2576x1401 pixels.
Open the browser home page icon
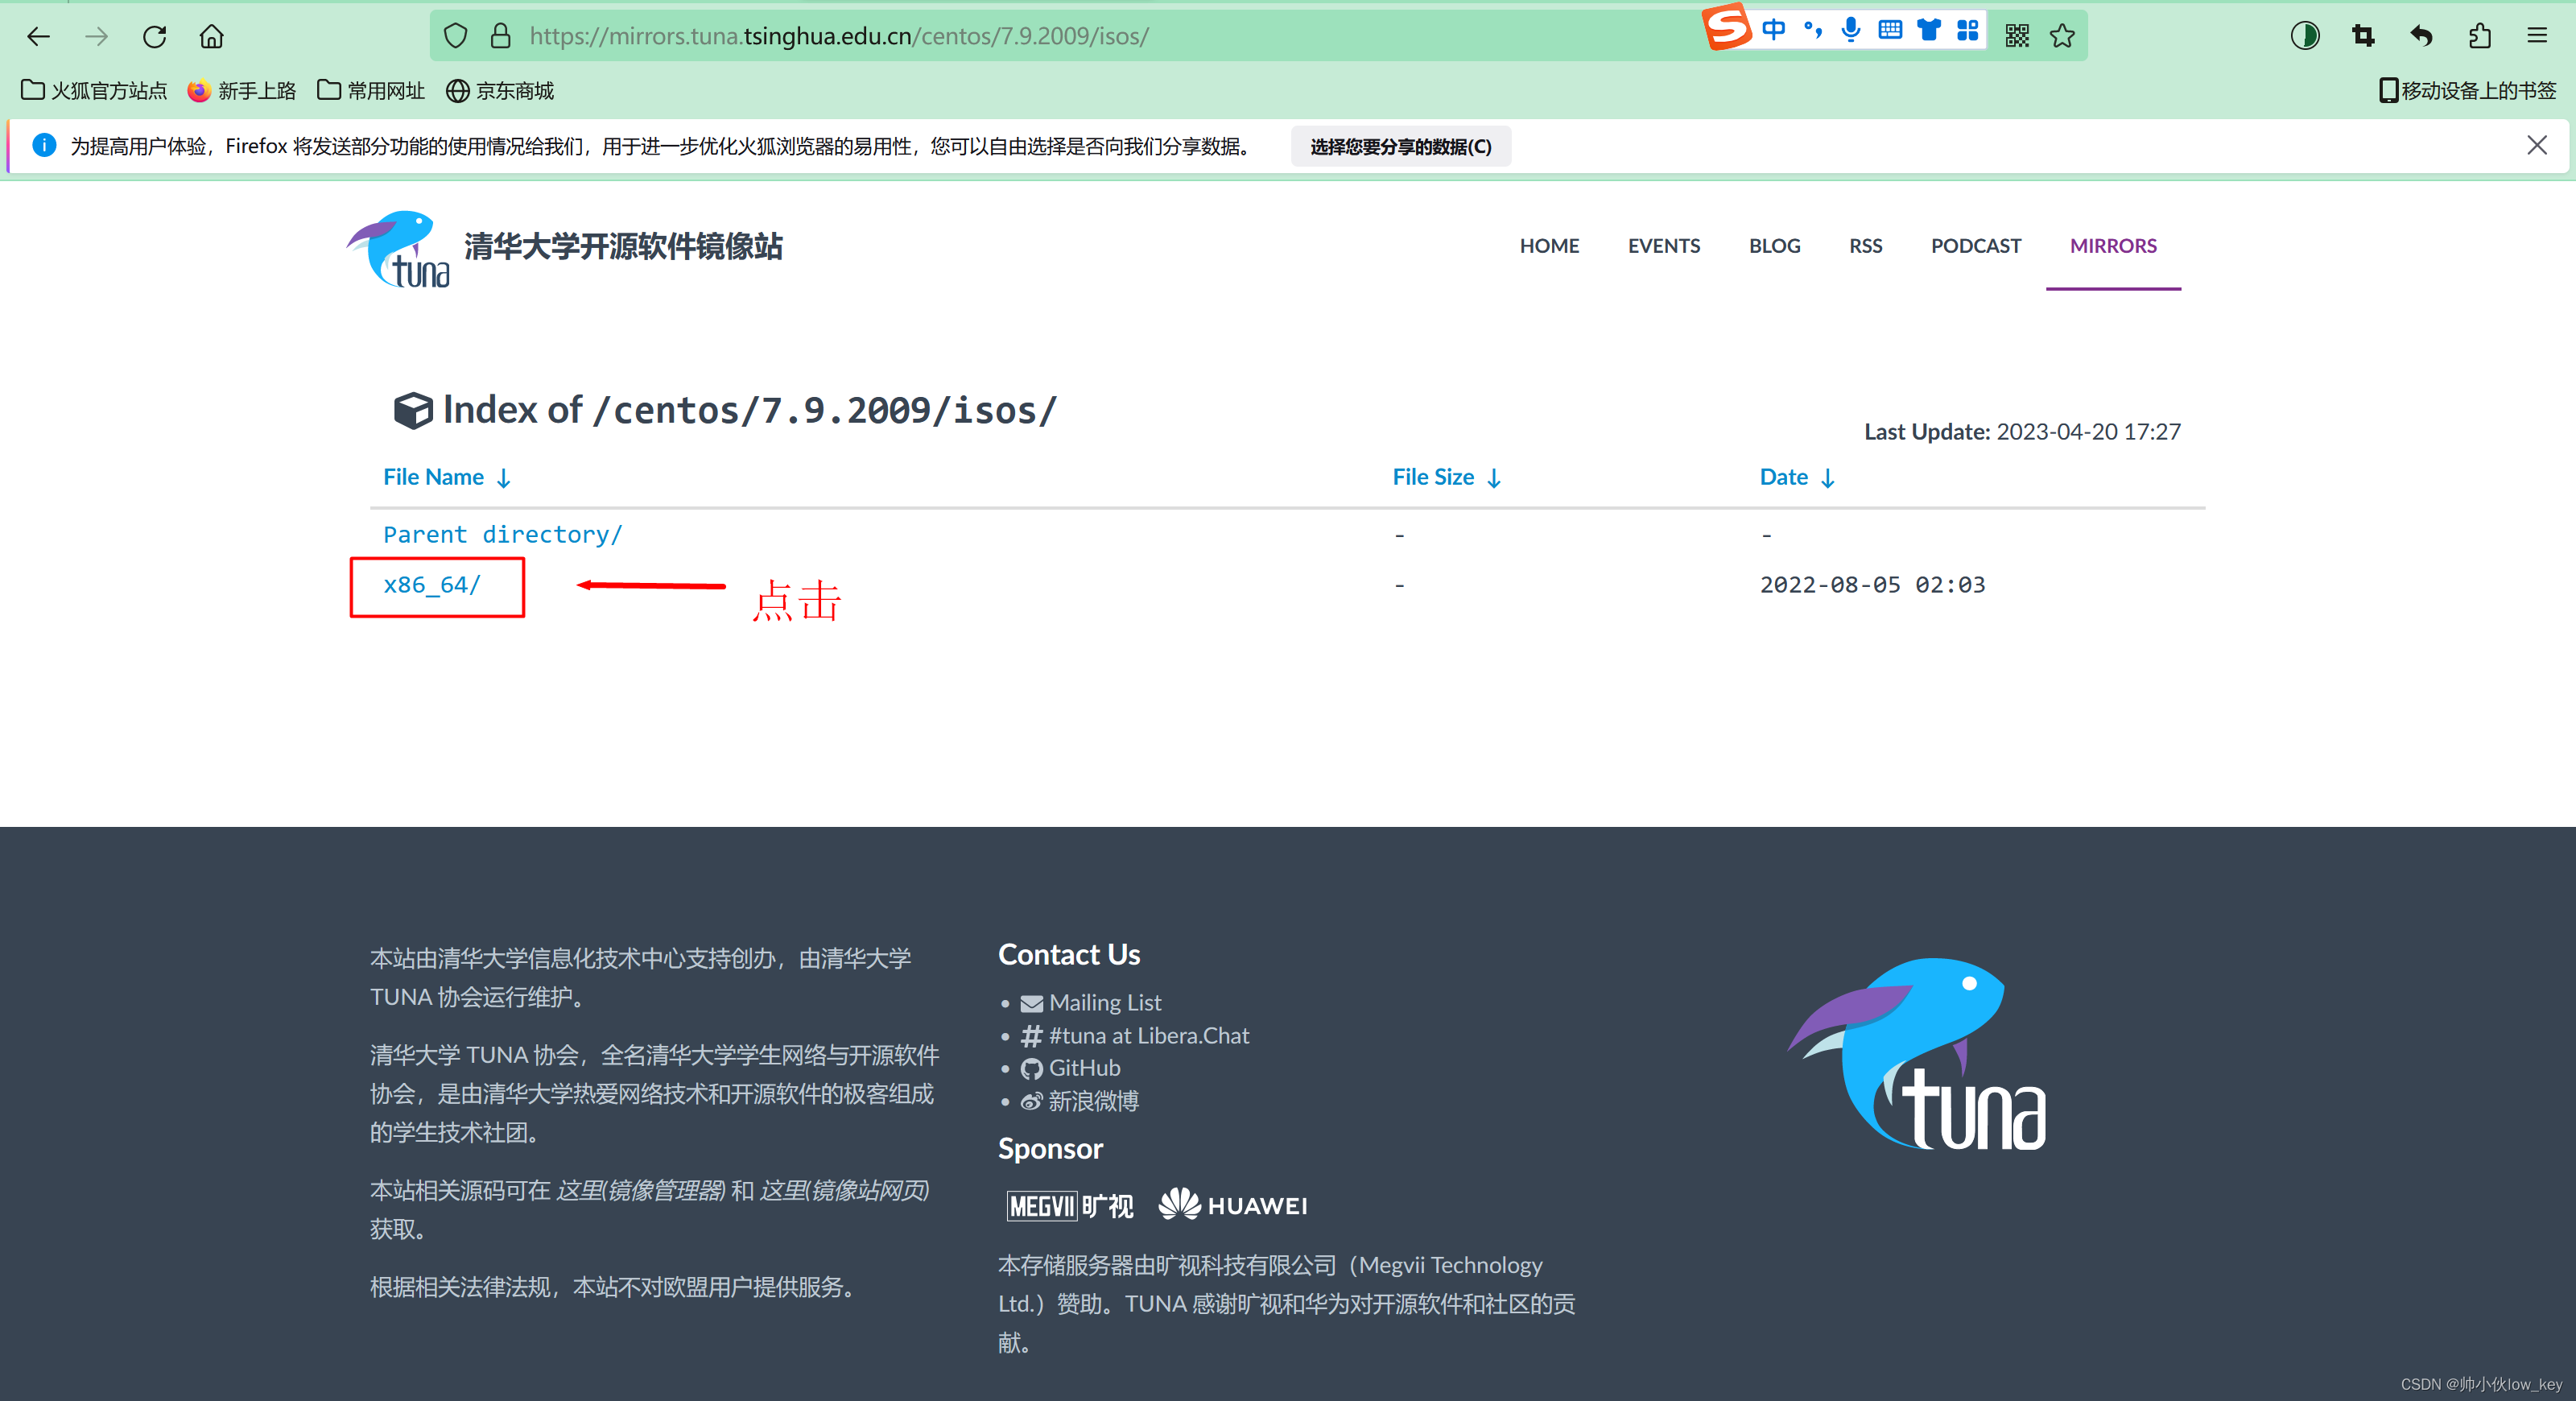212,36
